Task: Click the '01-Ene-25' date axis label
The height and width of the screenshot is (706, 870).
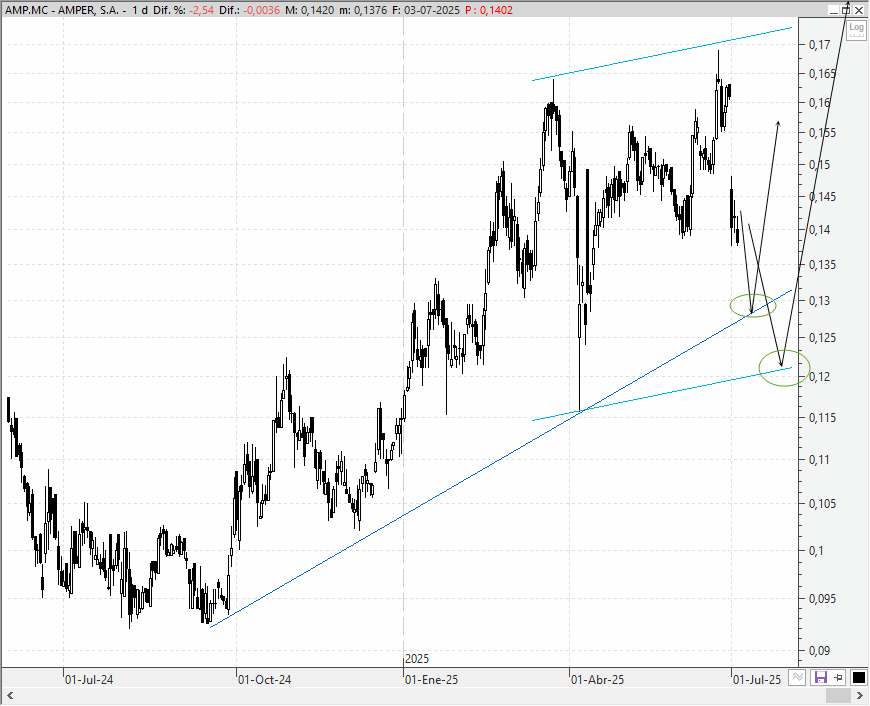Action: coord(432,679)
